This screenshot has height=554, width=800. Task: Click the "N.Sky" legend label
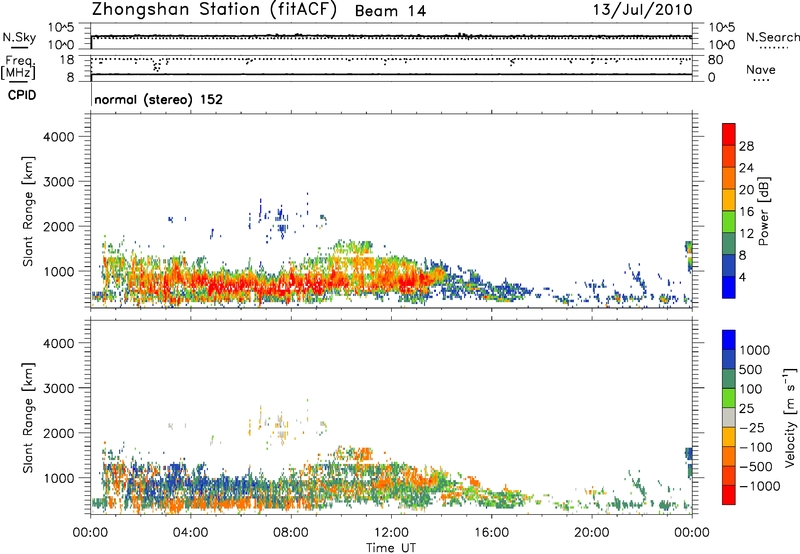(19, 37)
